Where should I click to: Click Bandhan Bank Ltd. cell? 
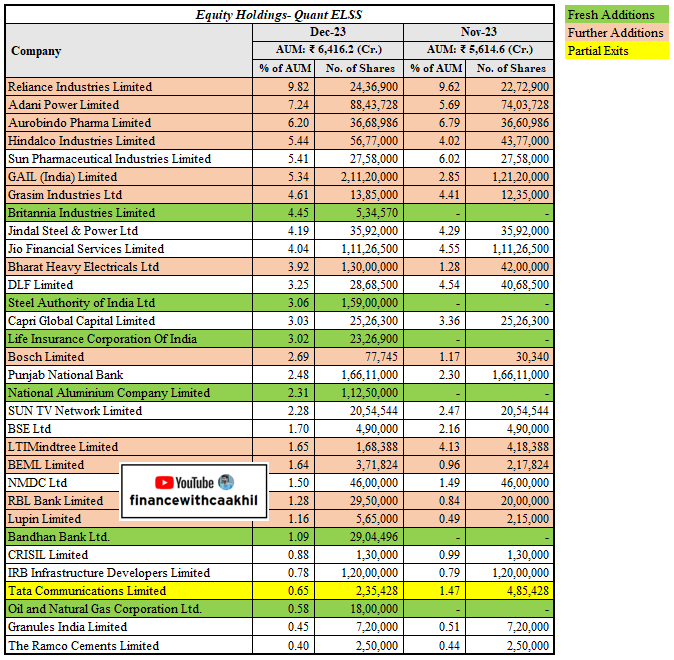(x=129, y=537)
